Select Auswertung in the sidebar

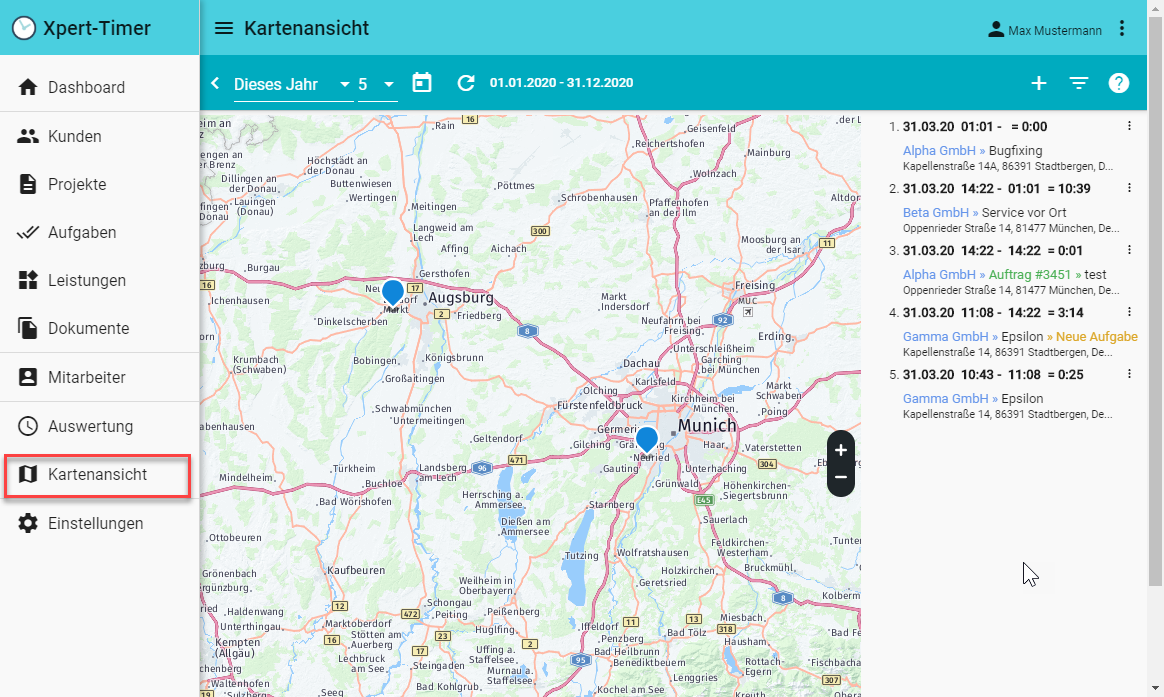click(x=90, y=426)
